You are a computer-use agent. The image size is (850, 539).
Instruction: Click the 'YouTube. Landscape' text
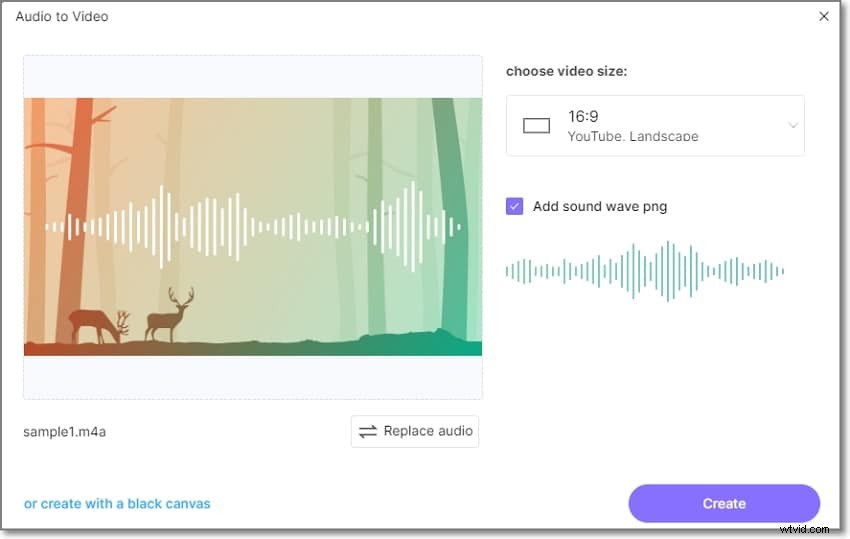pos(633,136)
